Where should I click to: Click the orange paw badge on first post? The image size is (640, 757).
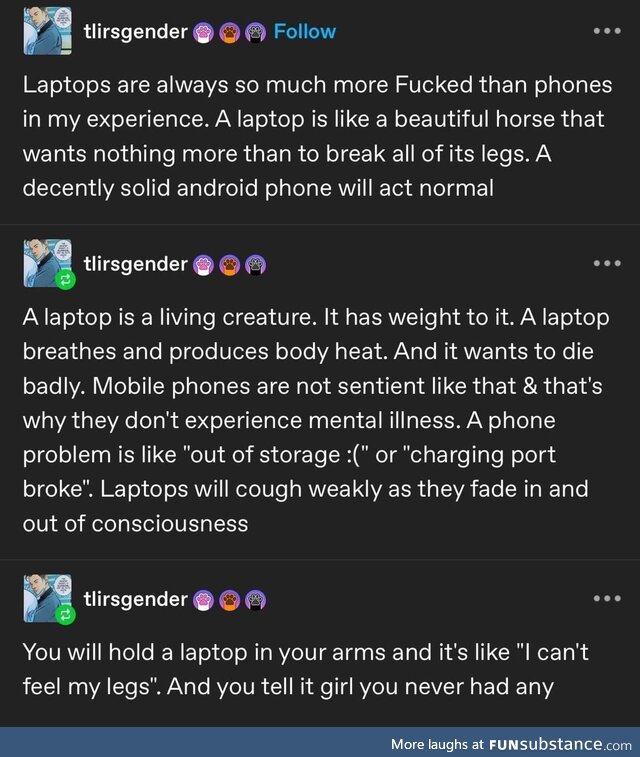click(x=230, y=33)
